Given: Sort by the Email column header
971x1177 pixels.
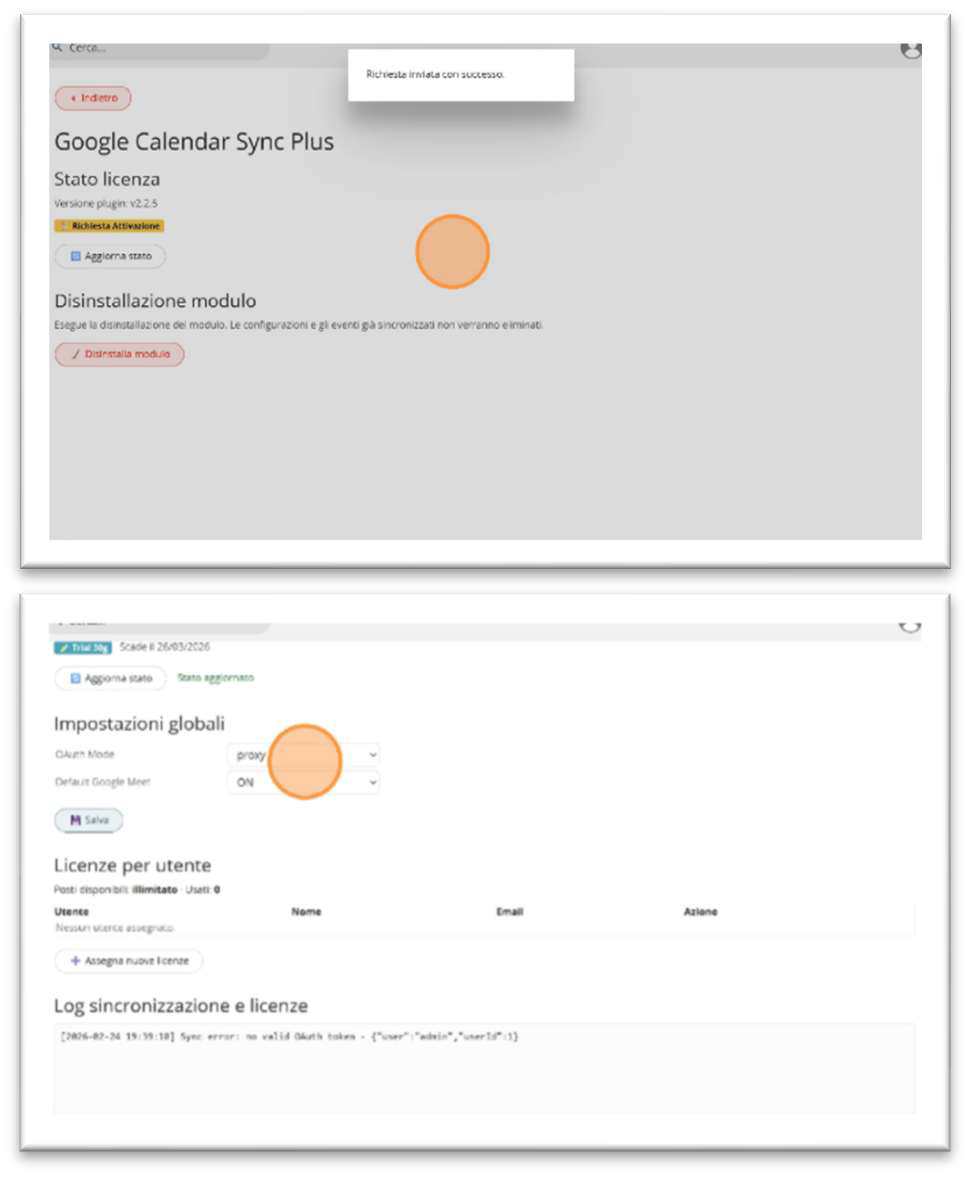Looking at the screenshot, I should pos(510,911).
